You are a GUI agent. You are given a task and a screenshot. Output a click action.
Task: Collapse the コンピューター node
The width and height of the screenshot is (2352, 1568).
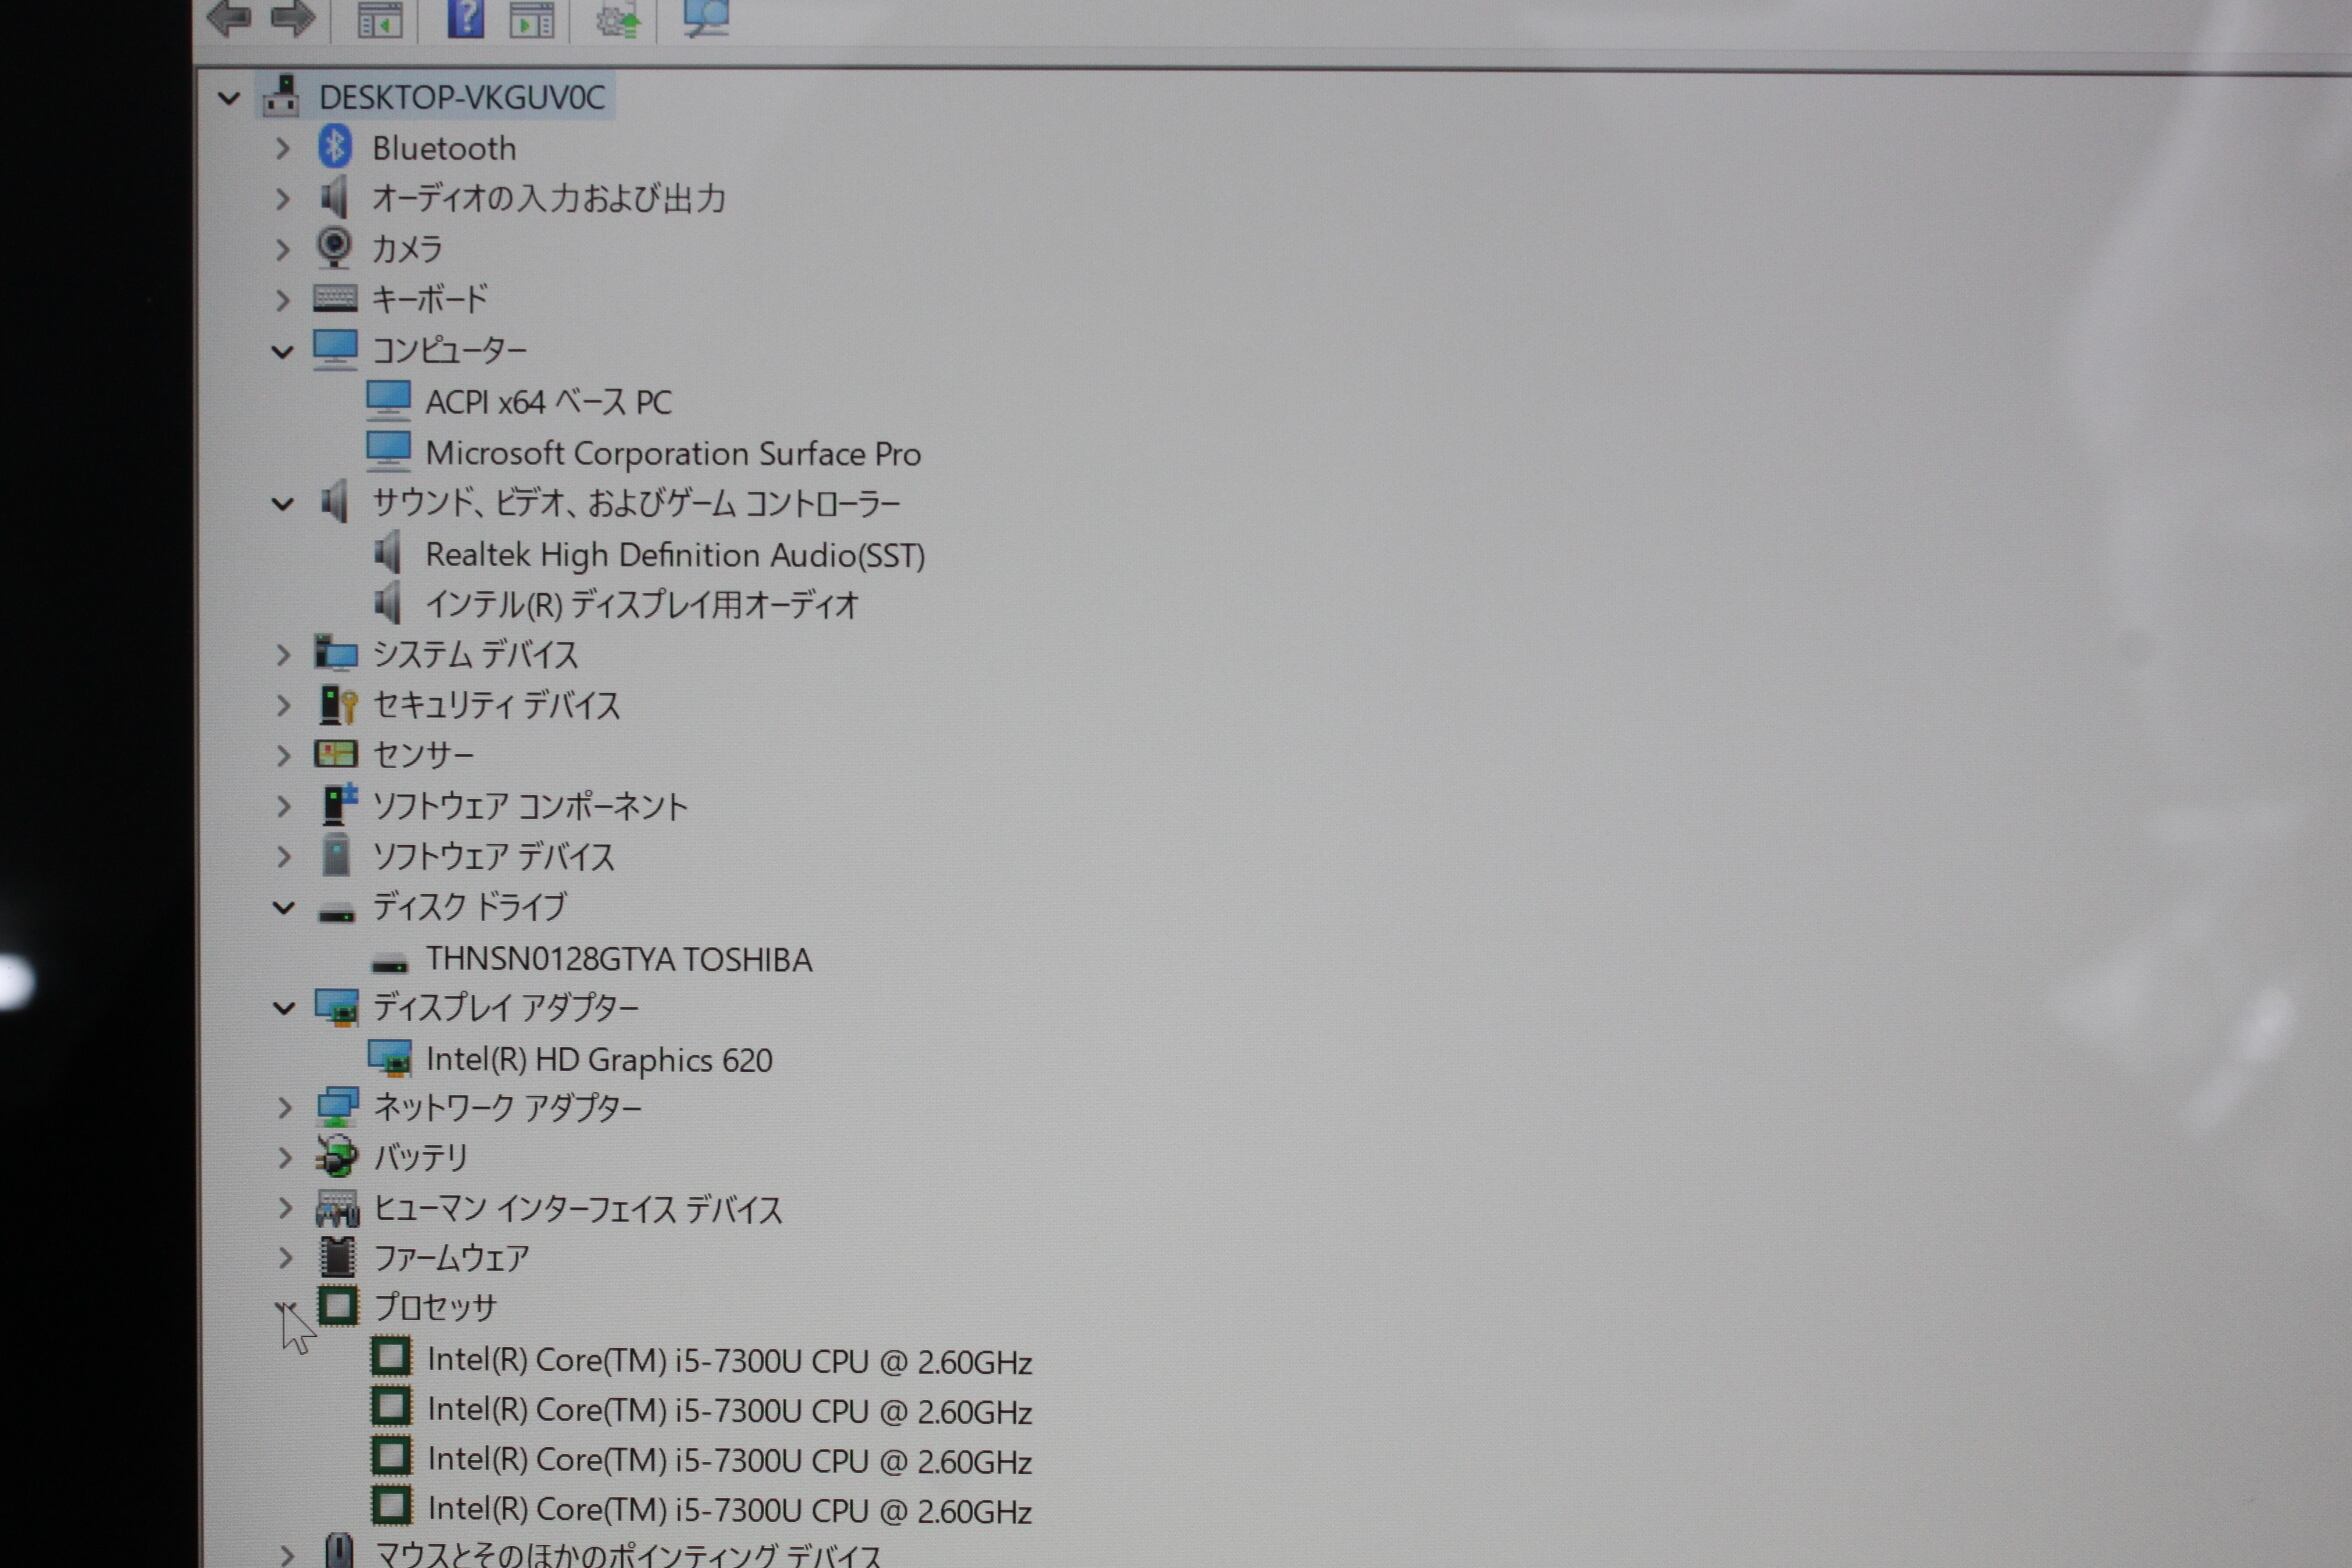tap(283, 351)
